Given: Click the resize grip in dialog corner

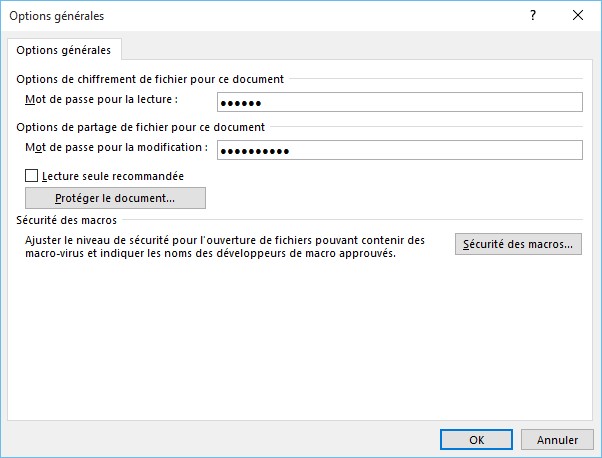Looking at the screenshot, I should tap(595, 452).
